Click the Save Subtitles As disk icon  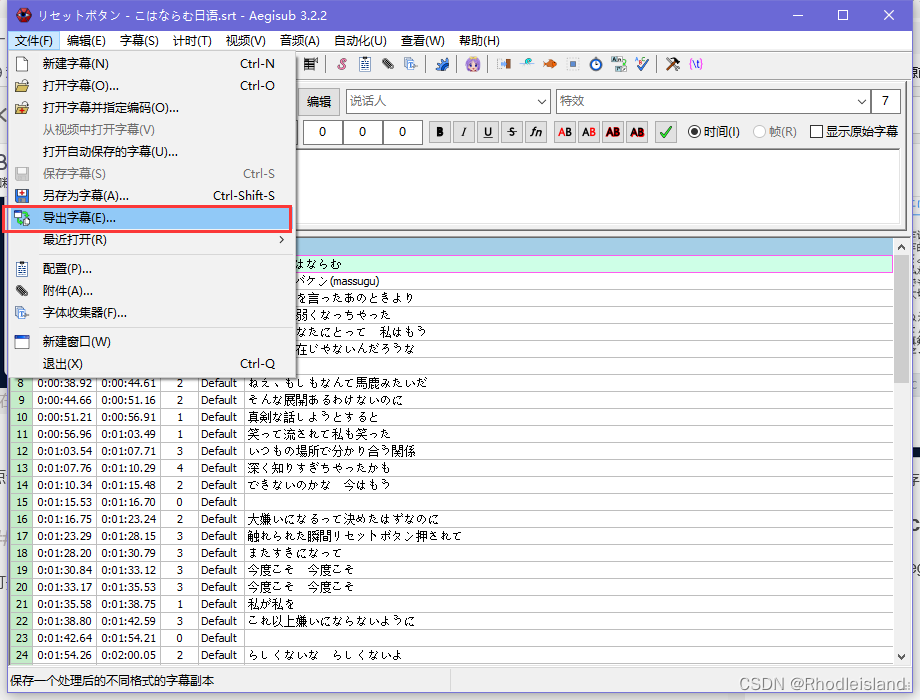[x=22, y=195]
